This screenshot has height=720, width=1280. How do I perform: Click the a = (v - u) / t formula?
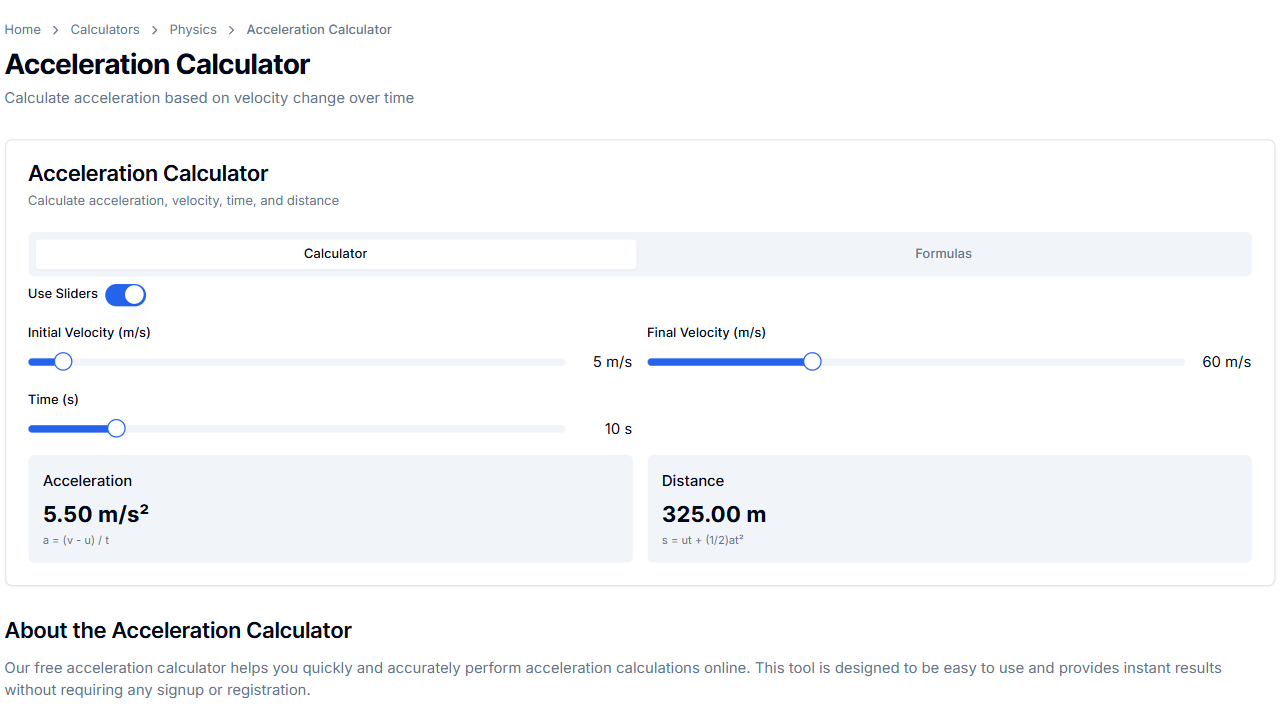pyautogui.click(x=74, y=540)
